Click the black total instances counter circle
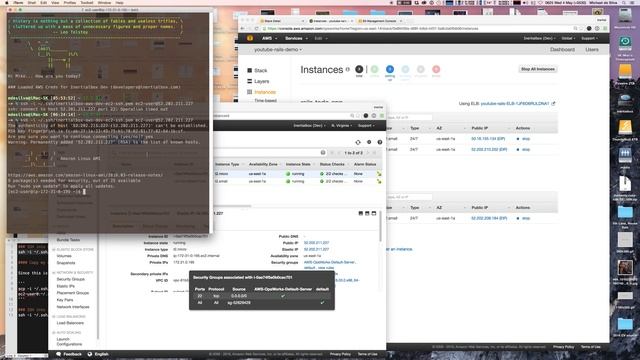This screenshot has width=640, height=360. point(359,69)
